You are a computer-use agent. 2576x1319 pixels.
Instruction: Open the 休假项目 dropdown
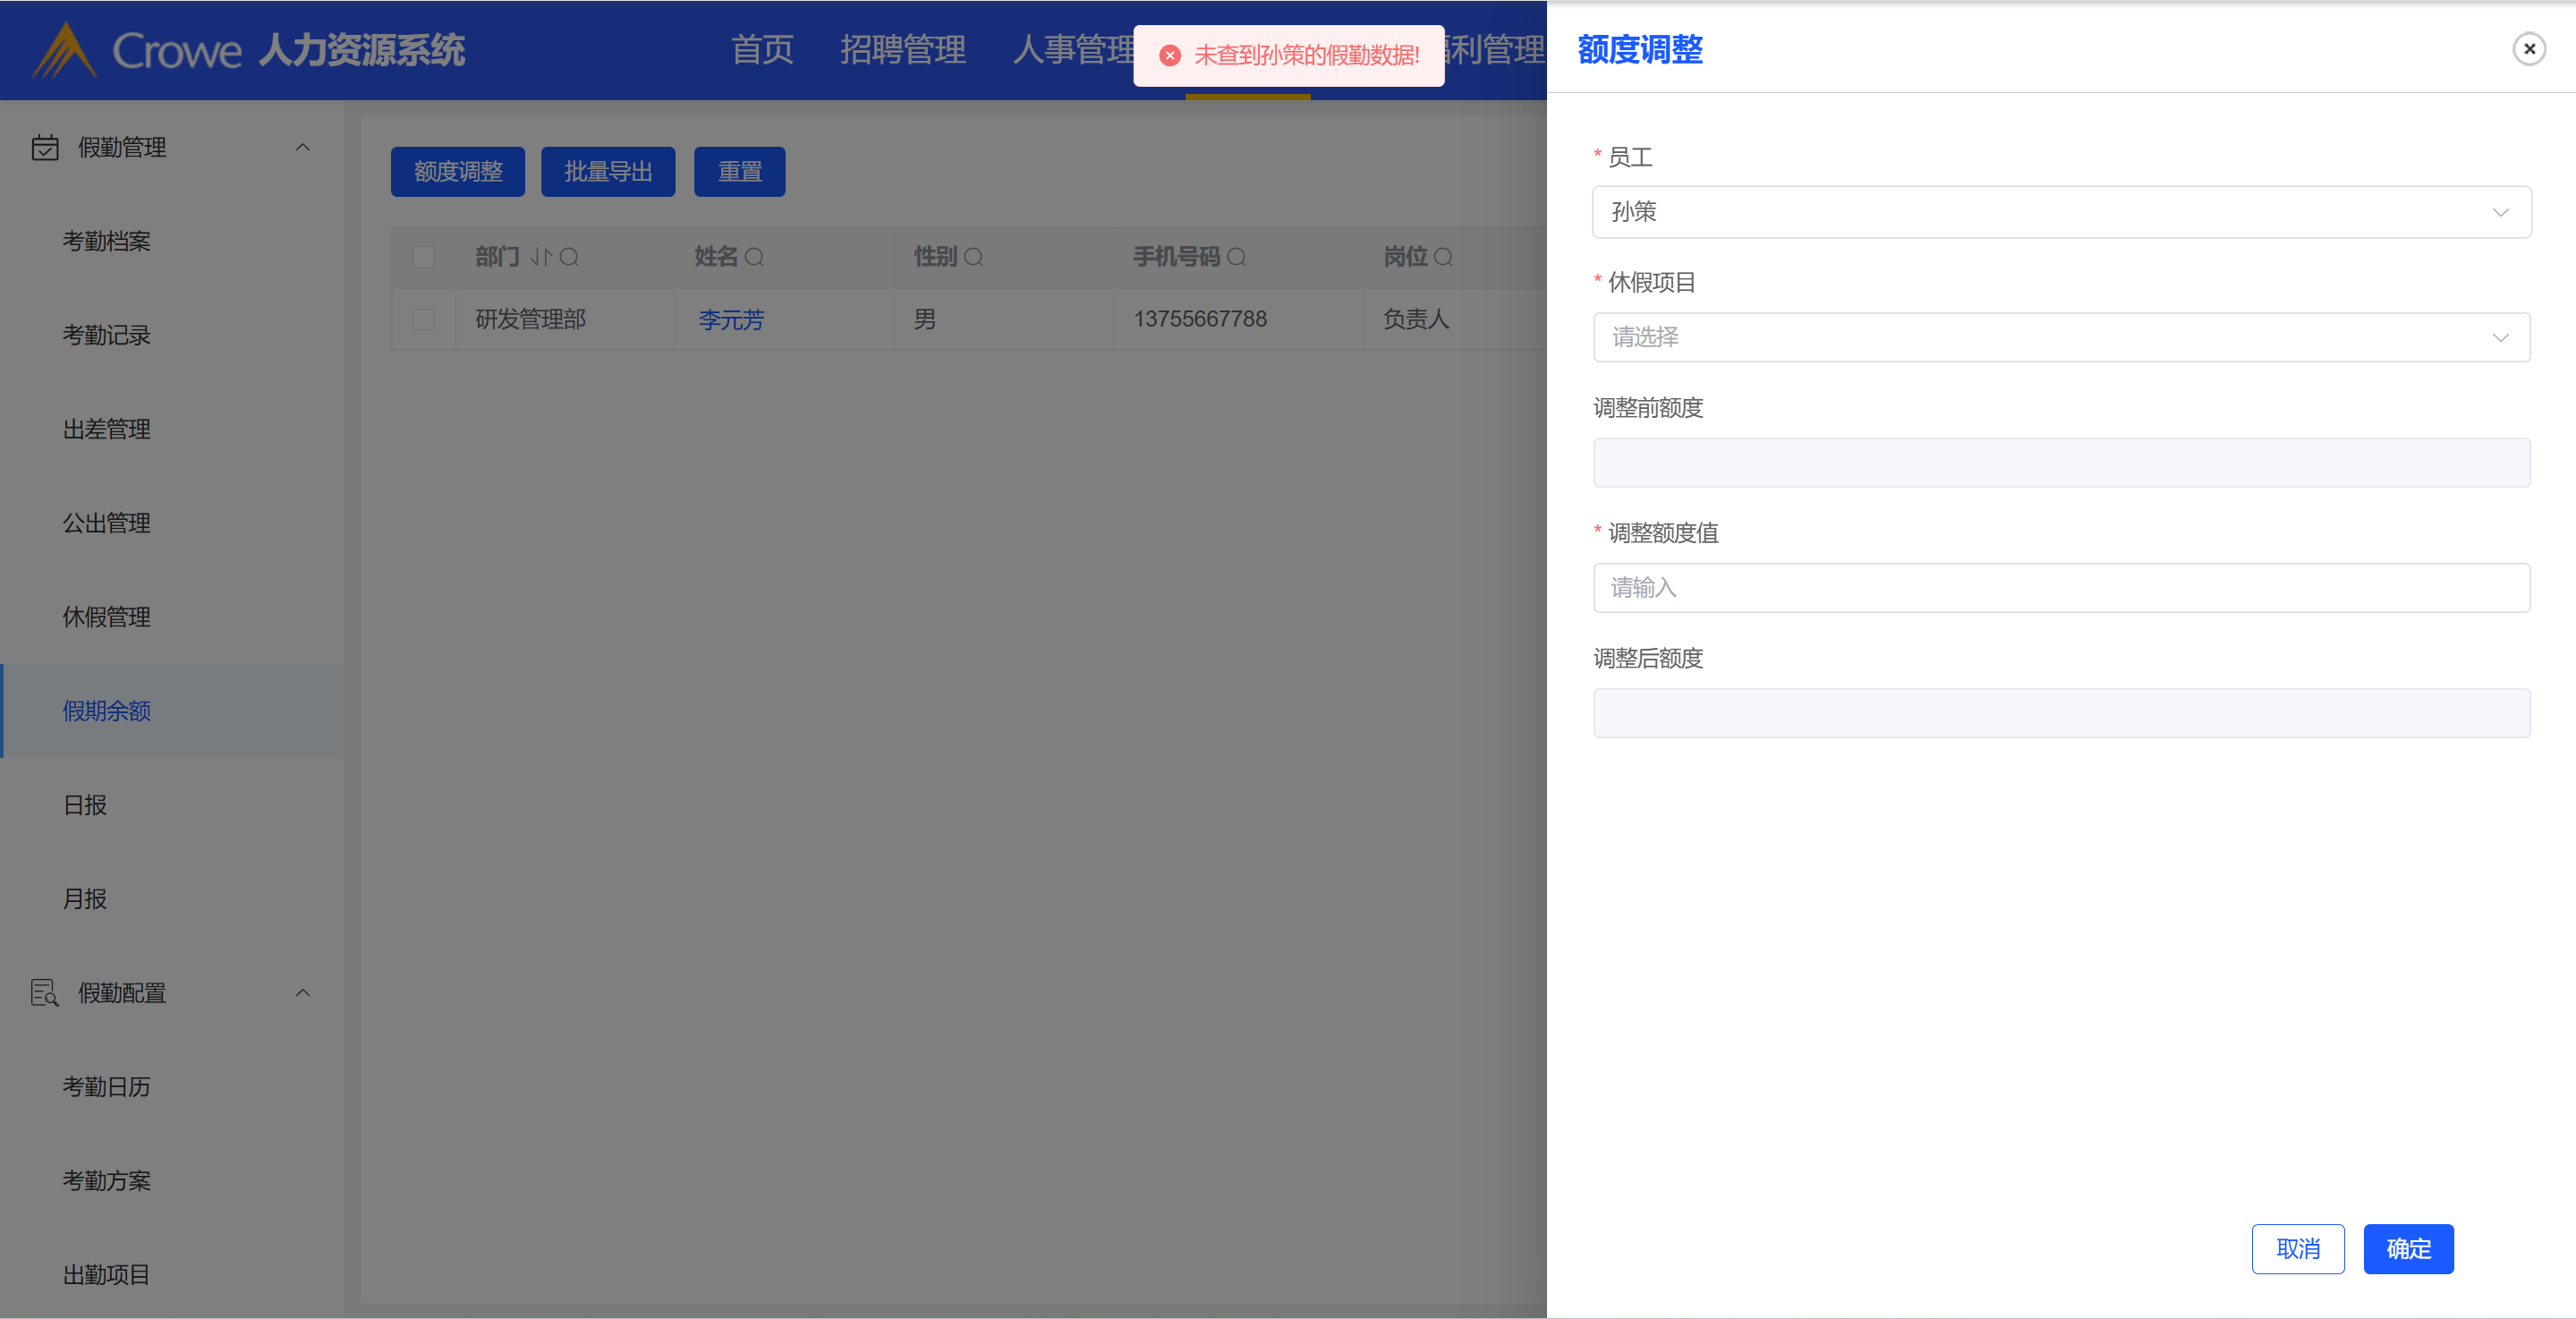(x=2060, y=337)
